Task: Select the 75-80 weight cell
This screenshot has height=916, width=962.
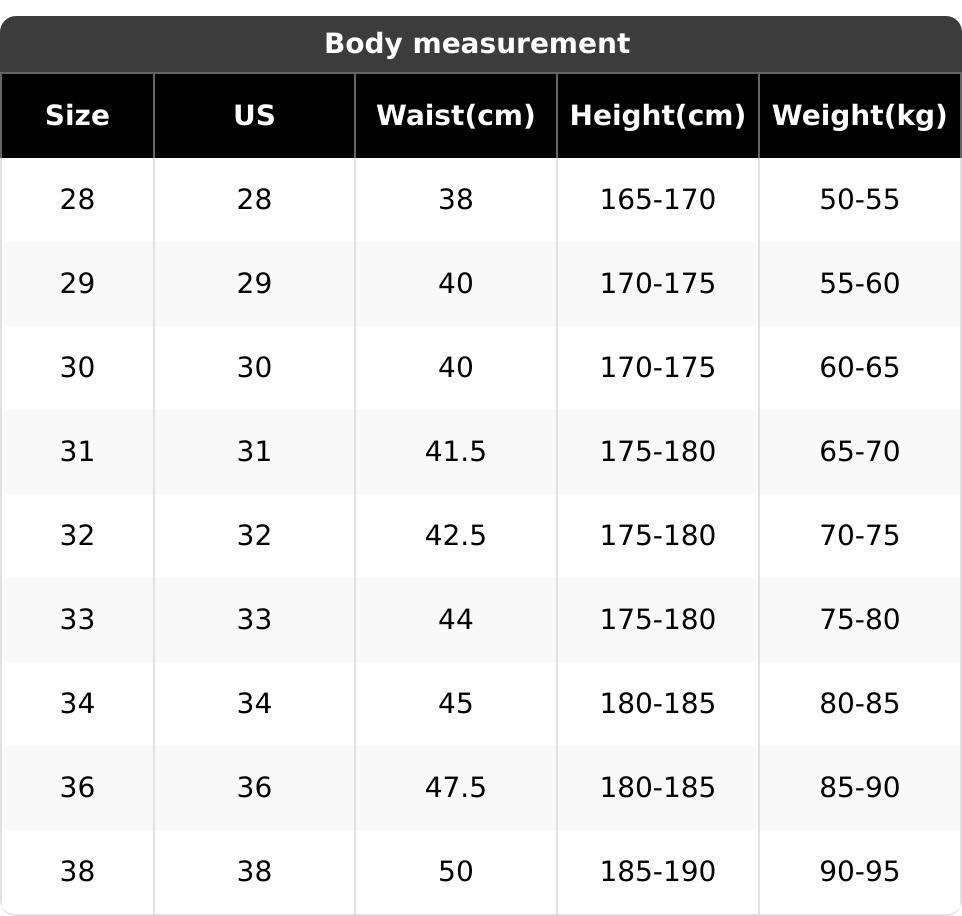Action: pyautogui.click(x=859, y=620)
